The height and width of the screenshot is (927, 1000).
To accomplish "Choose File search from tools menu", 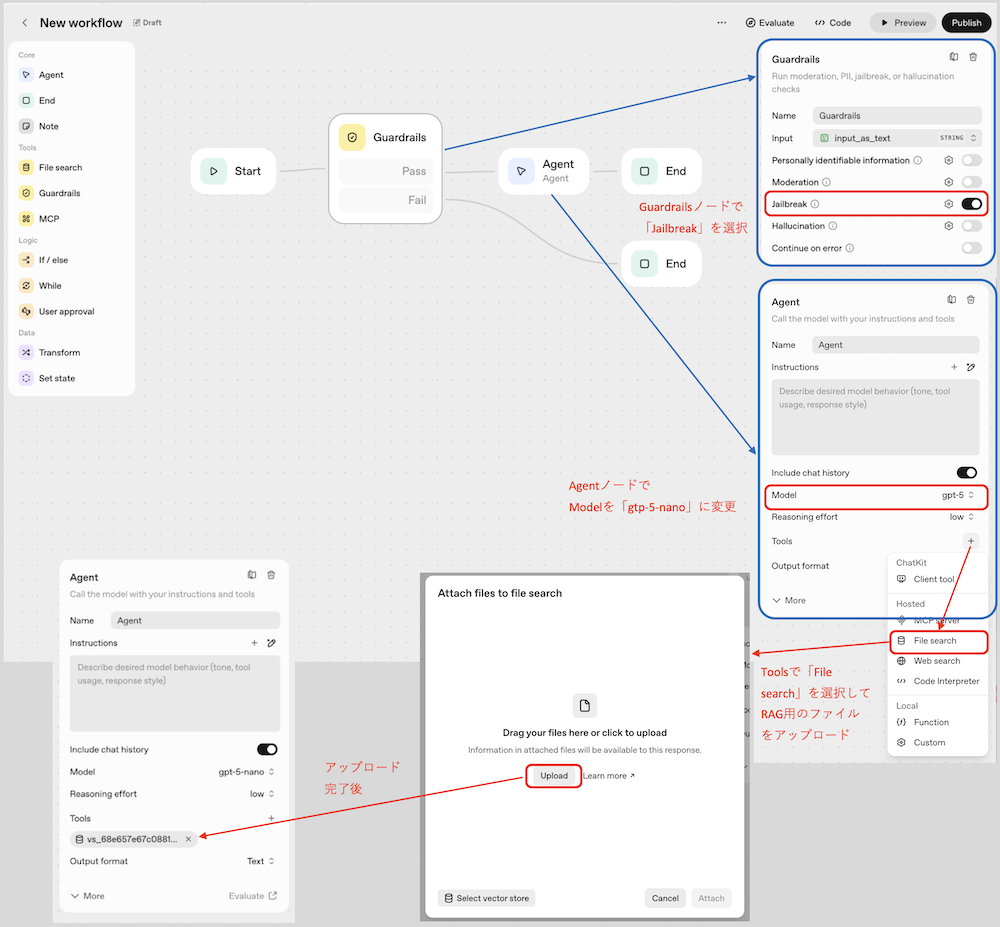I will pos(935,640).
